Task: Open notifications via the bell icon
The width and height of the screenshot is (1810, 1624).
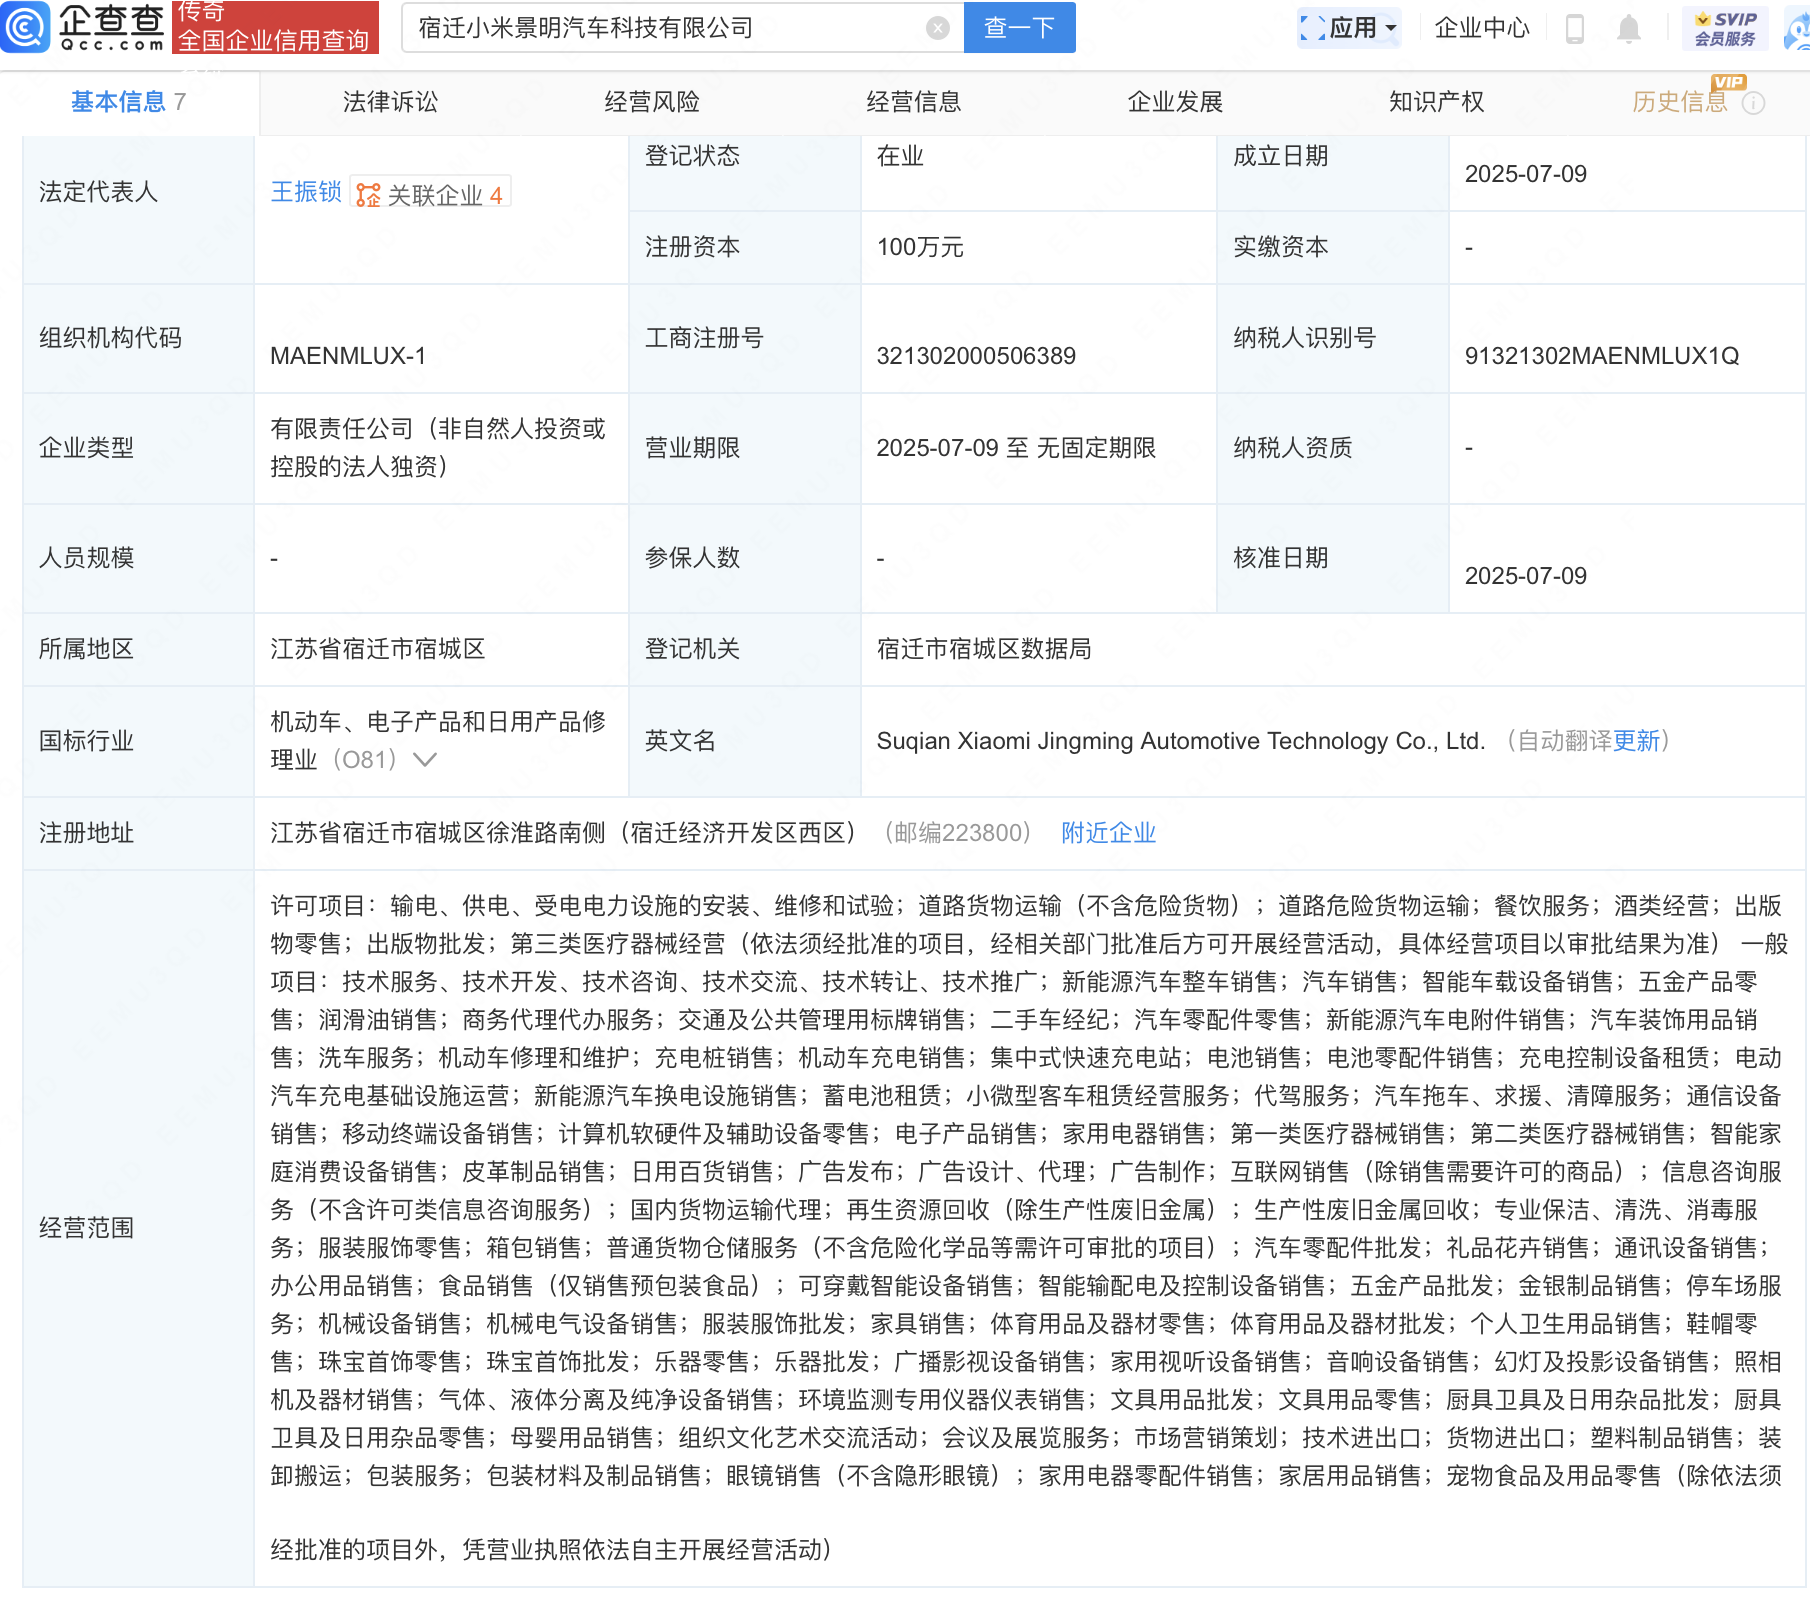Action: pyautogui.click(x=1628, y=29)
